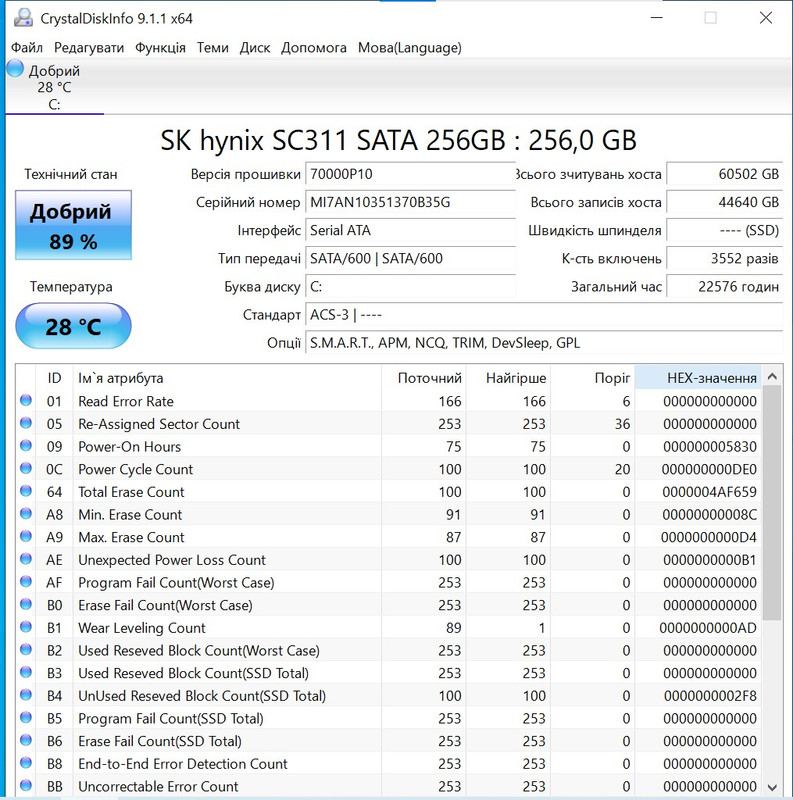Screen dimensions: 793x800
Task: Click total host writes value 44640 GB
Action: 725,203
